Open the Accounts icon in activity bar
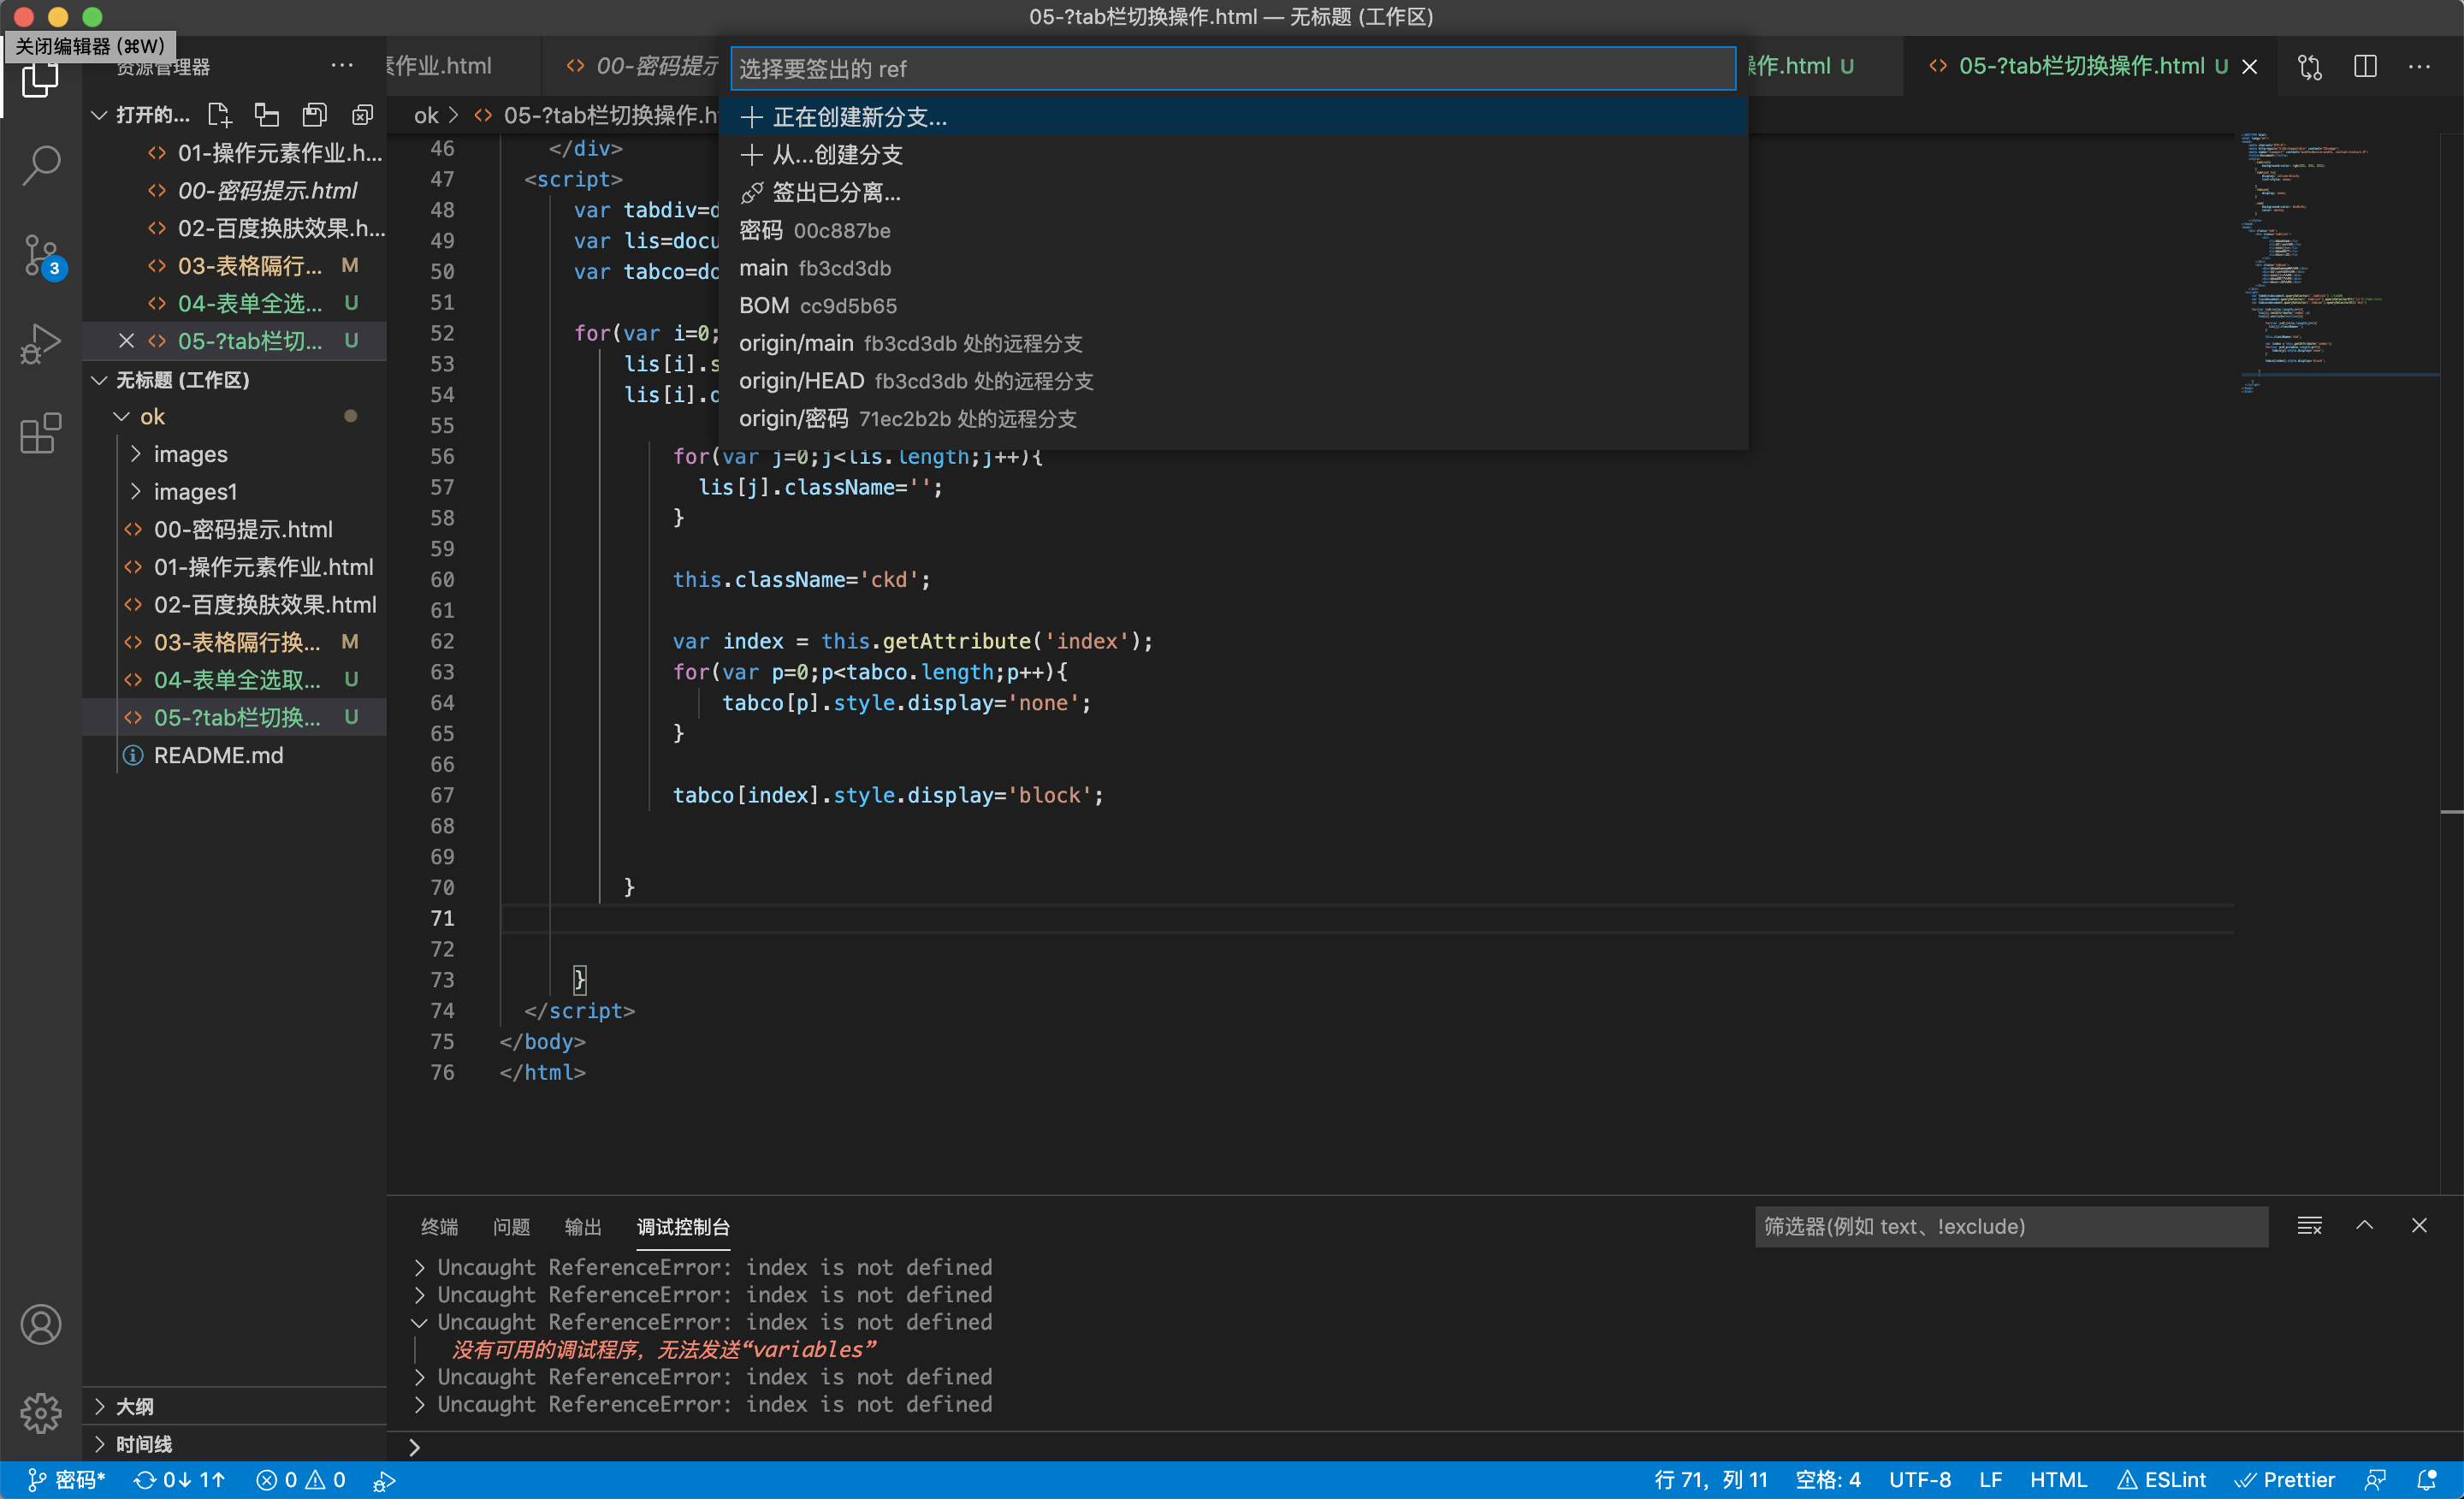This screenshot has width=2464, height=1499. click(40, 1325)
